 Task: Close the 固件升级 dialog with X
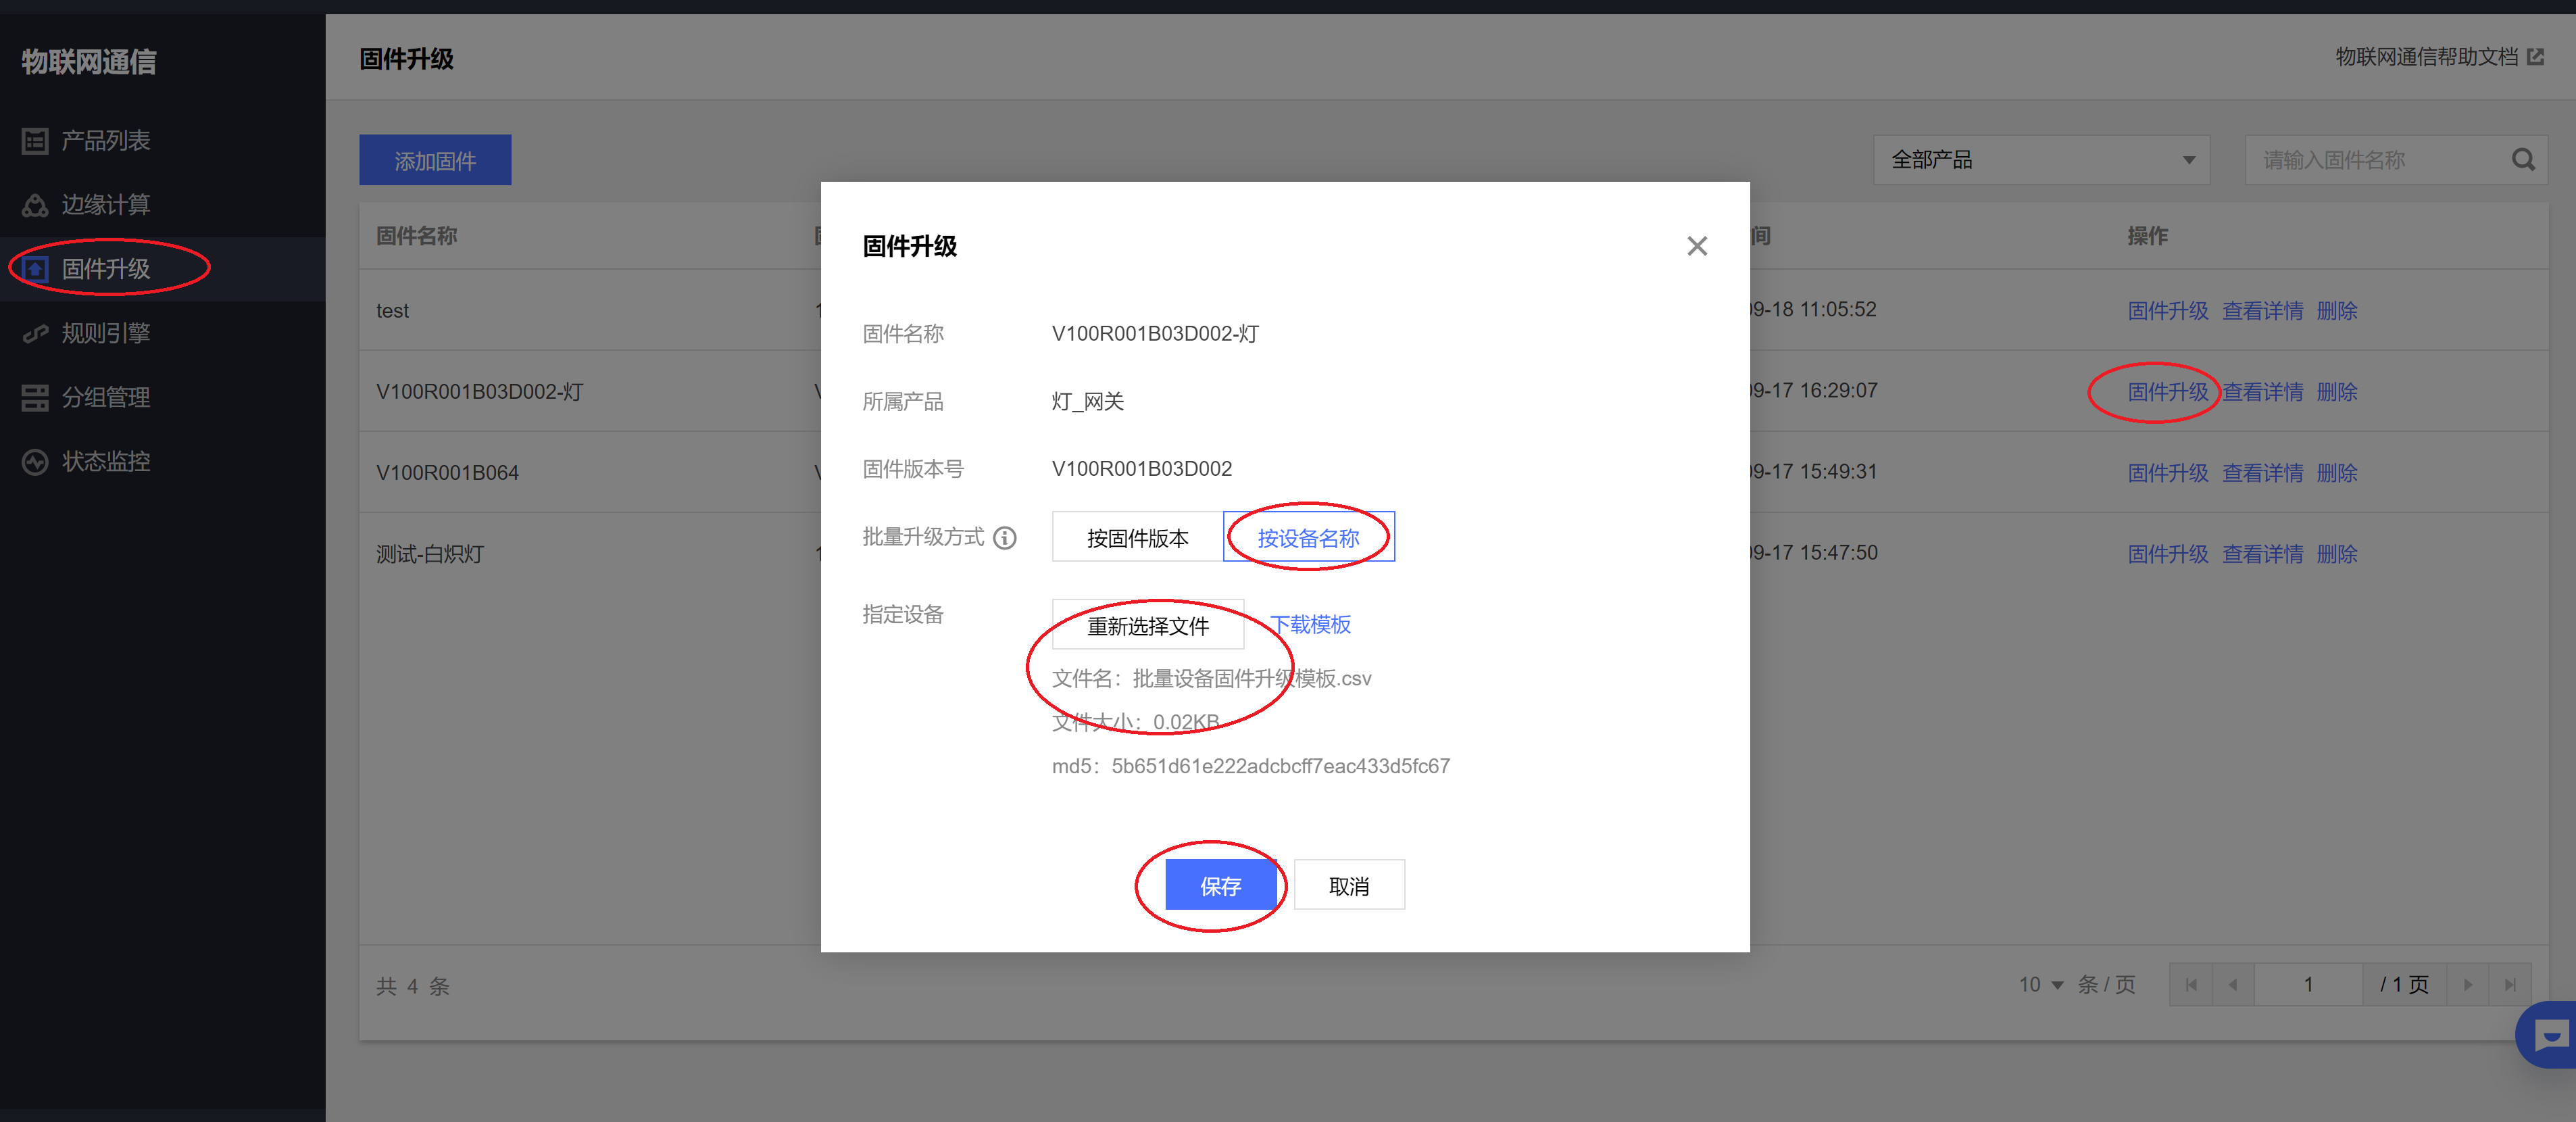tap(1696, 246)
